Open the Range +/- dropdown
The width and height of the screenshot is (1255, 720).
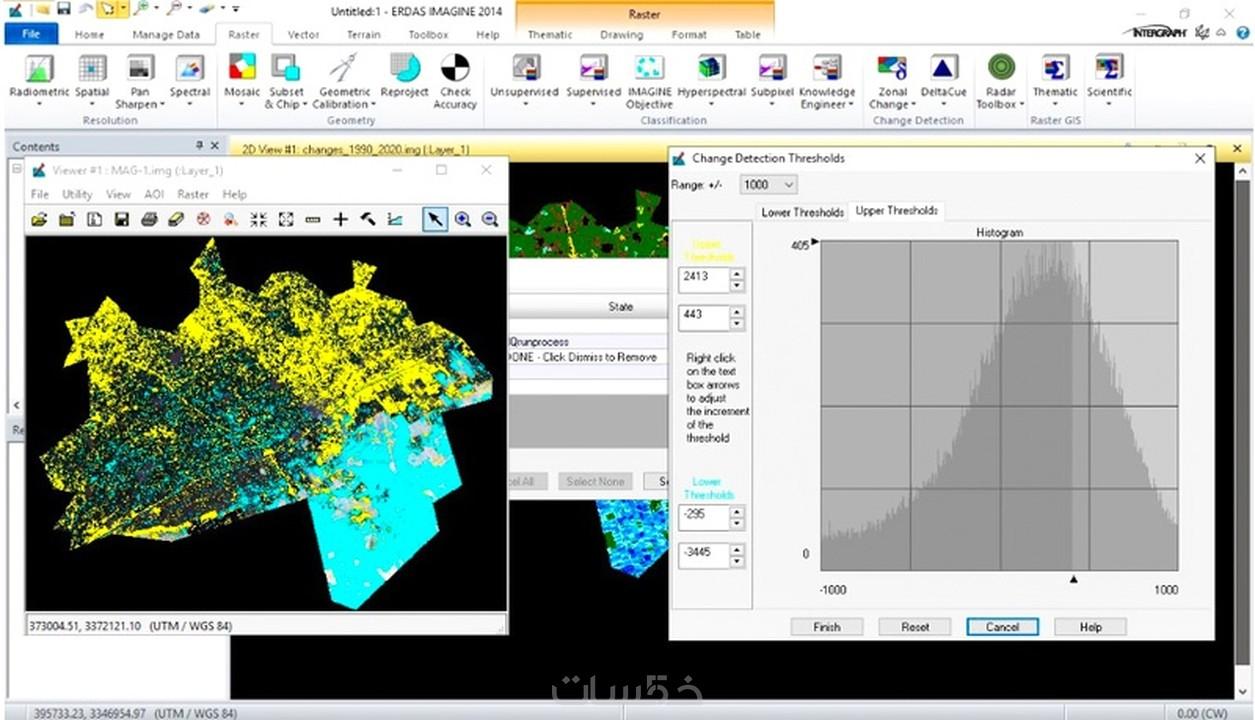coord(768,184)
